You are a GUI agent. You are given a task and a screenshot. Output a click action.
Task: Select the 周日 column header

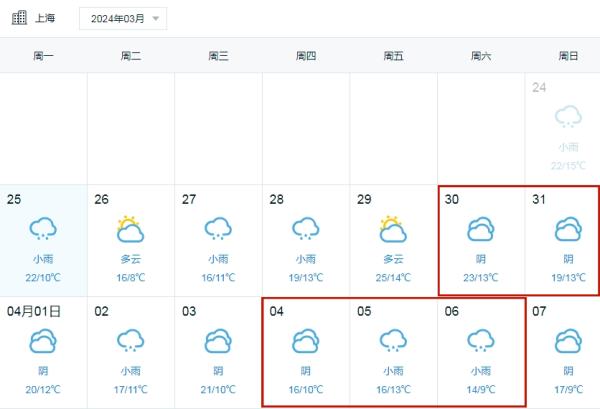tap(568, 56)
